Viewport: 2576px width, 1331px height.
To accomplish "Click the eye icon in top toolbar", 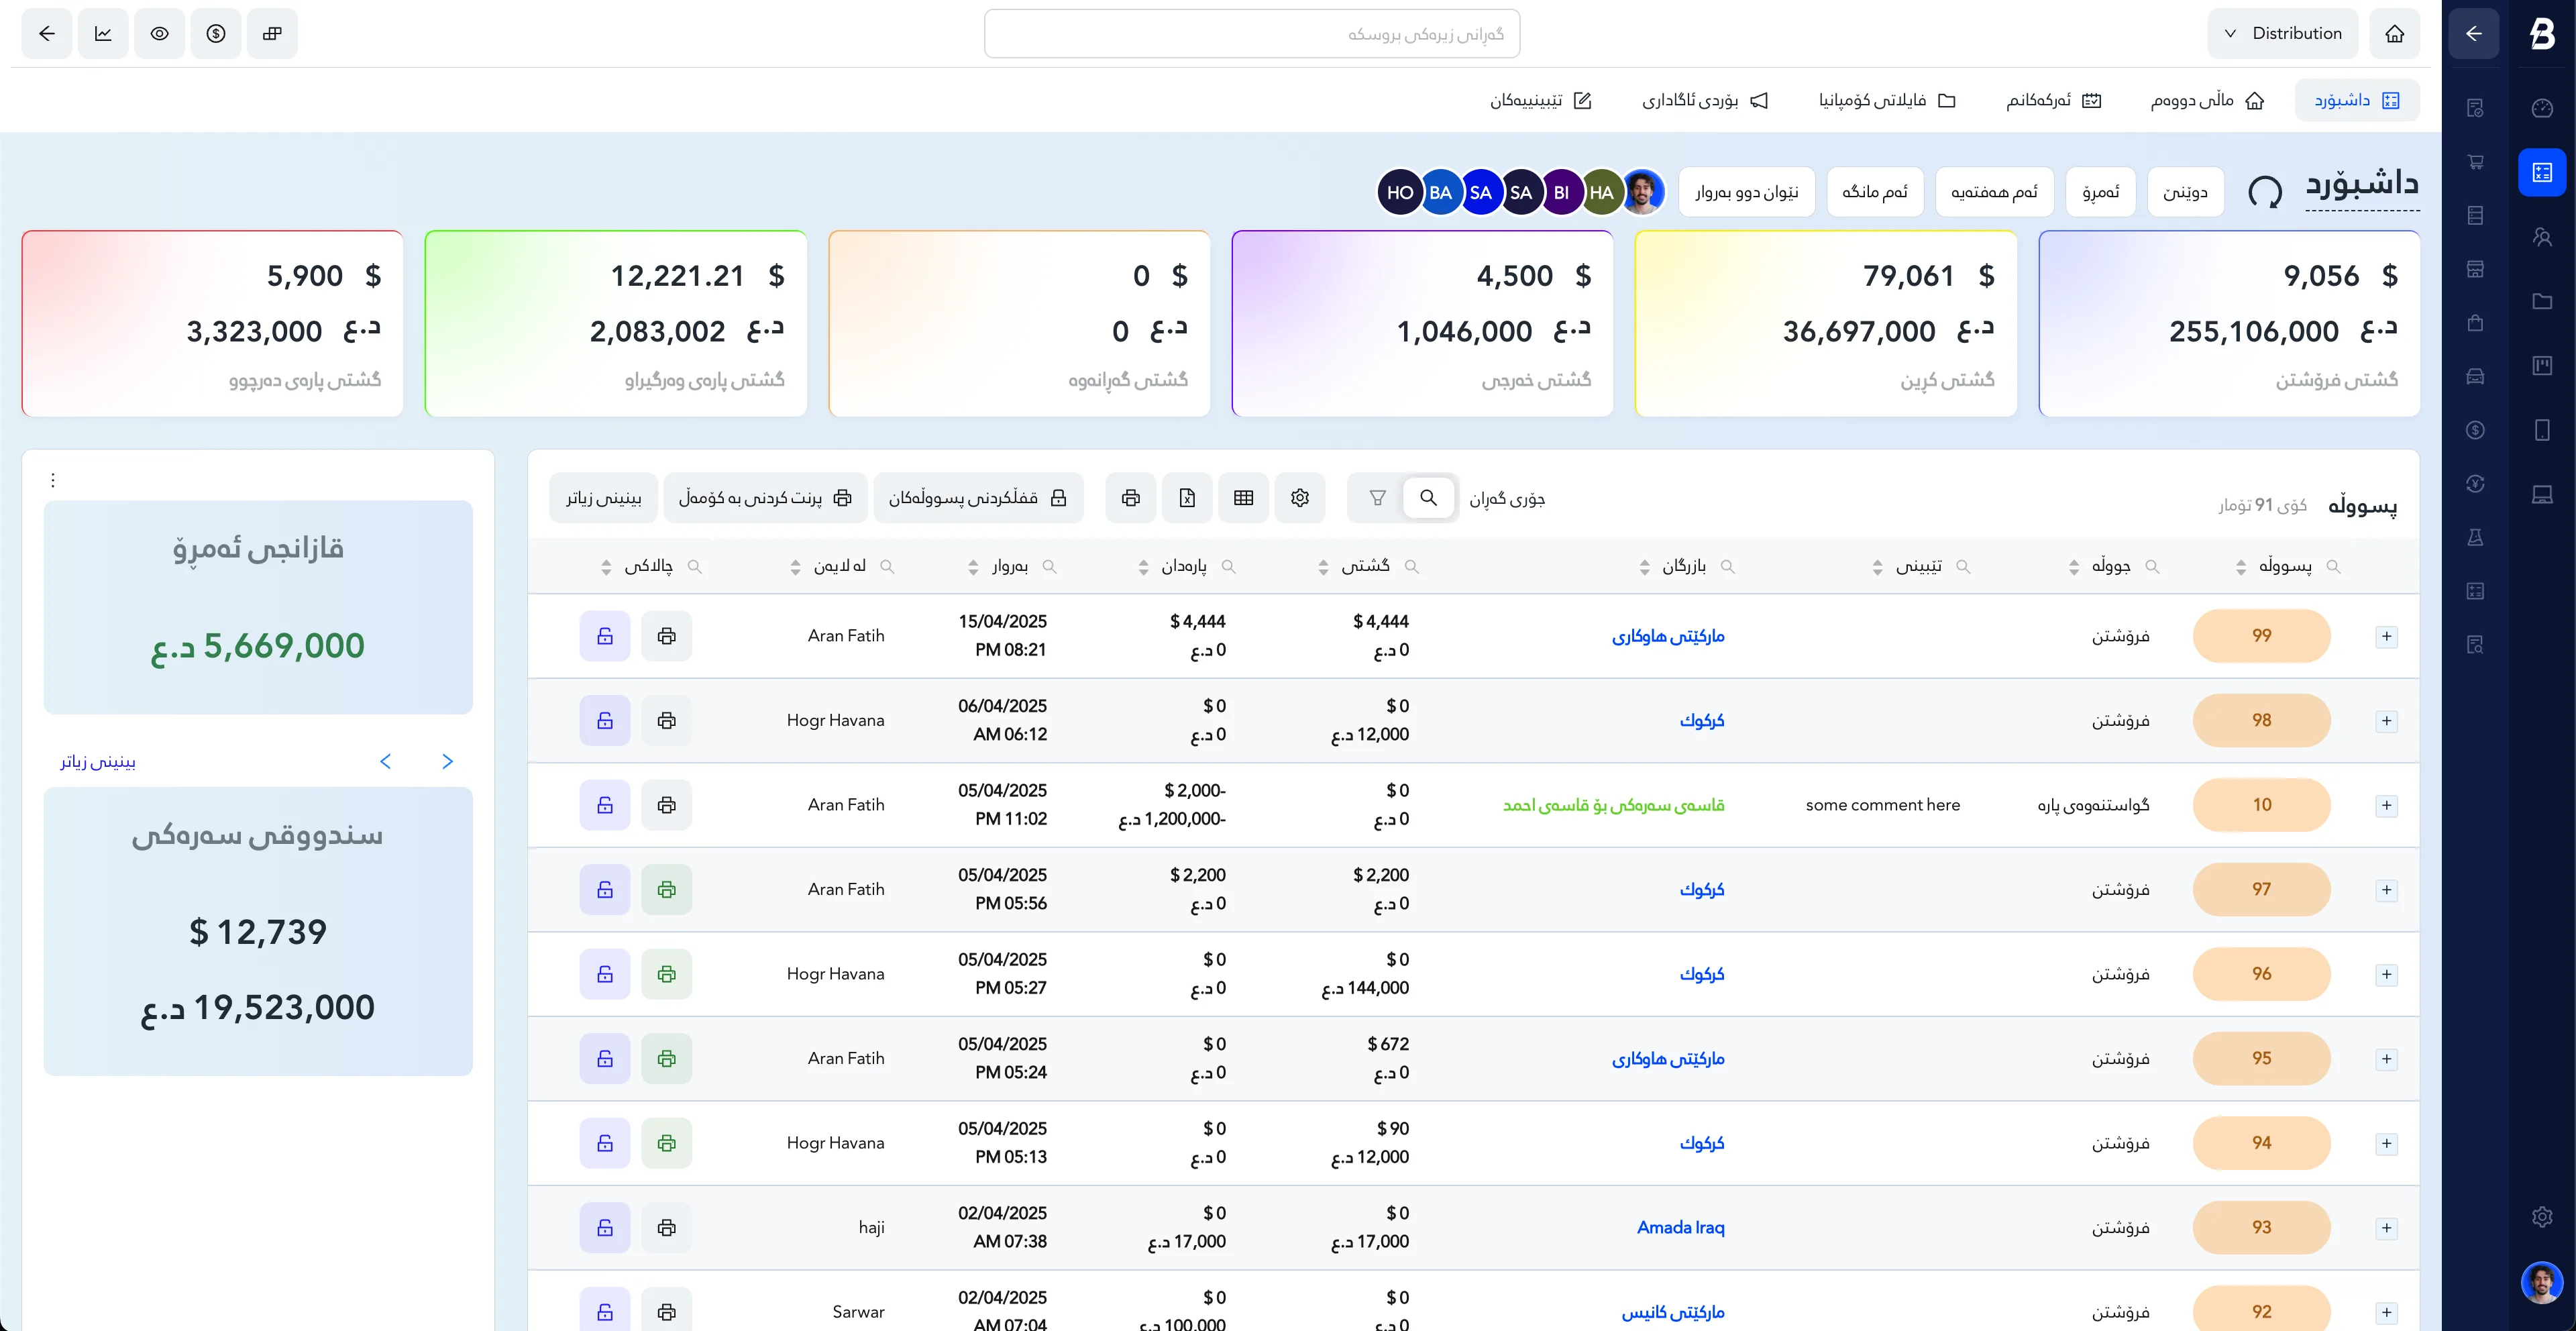I will point(159,33).
